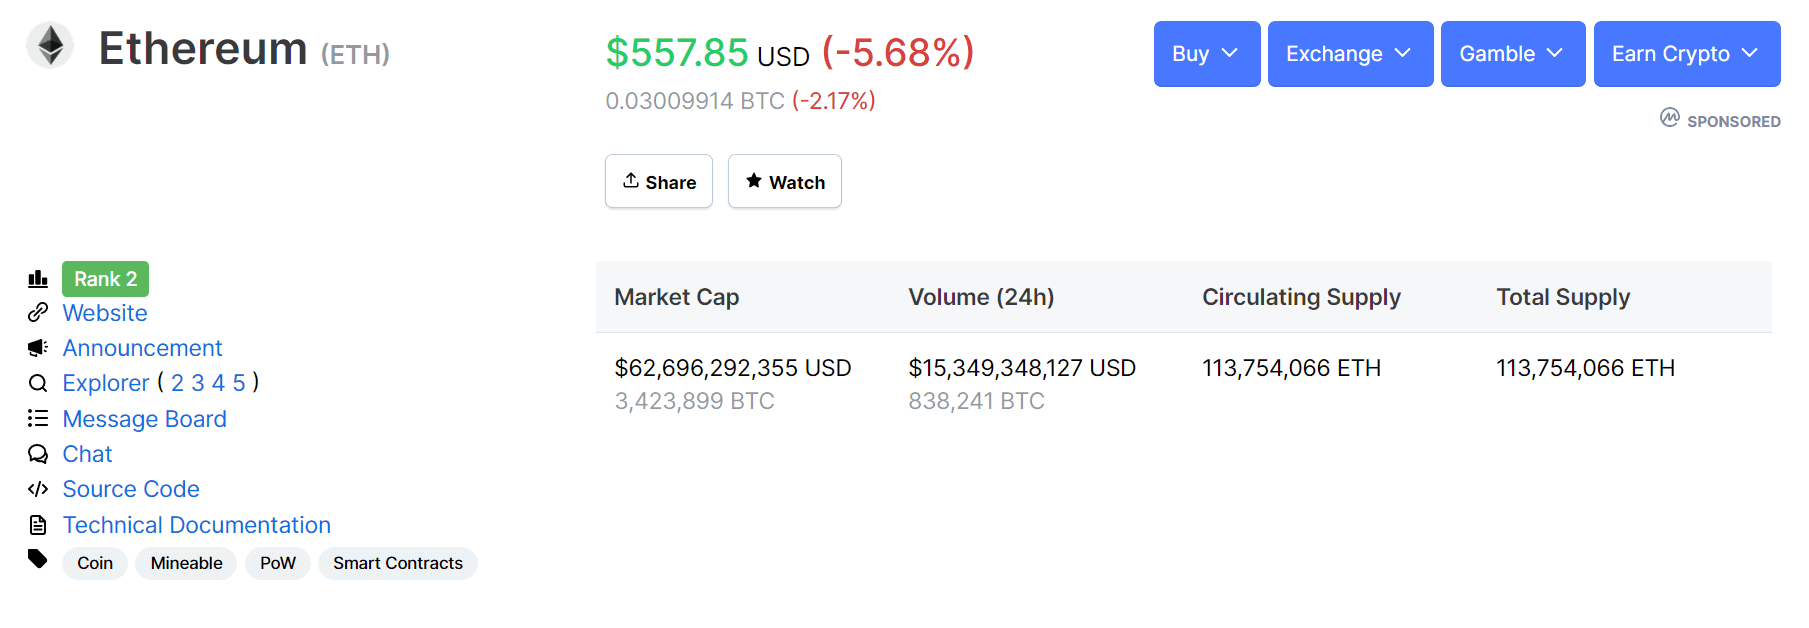
Task: Click the bar chart rank icon
Action: (x=38, y=279)
